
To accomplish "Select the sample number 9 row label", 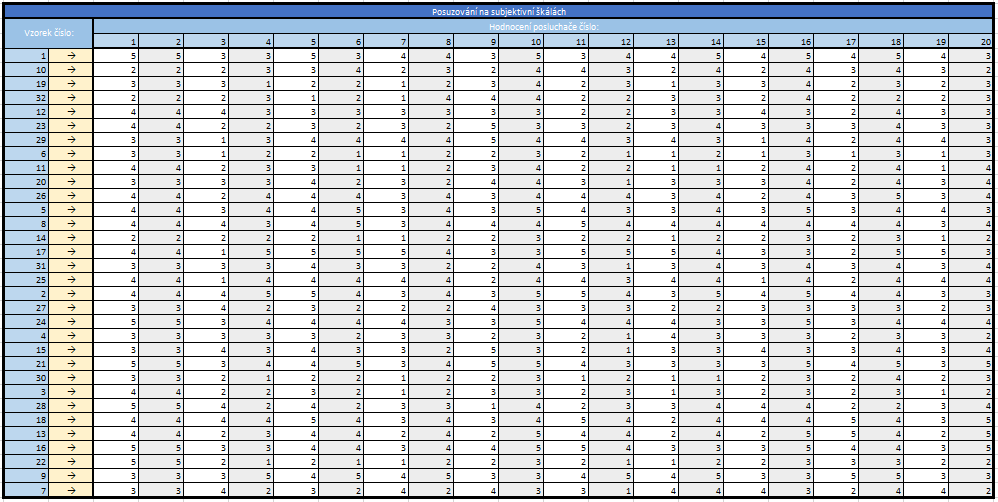I will [x=27, y=476].
